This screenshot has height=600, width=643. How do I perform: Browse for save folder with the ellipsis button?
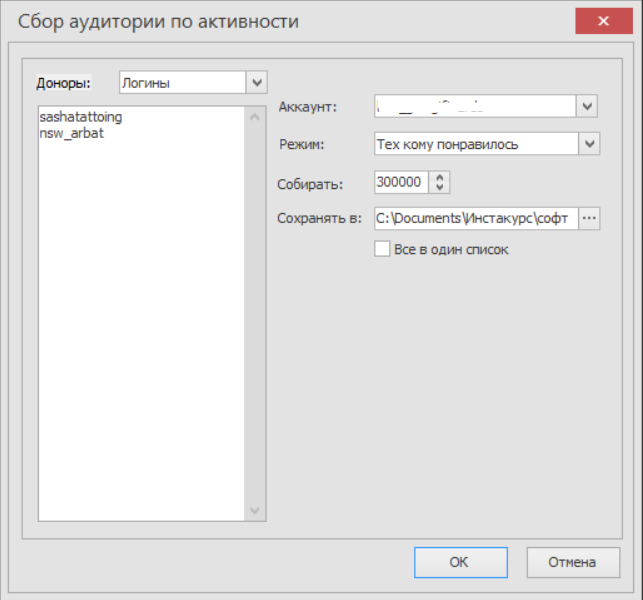pyautogui.click(x=589, y=218)
